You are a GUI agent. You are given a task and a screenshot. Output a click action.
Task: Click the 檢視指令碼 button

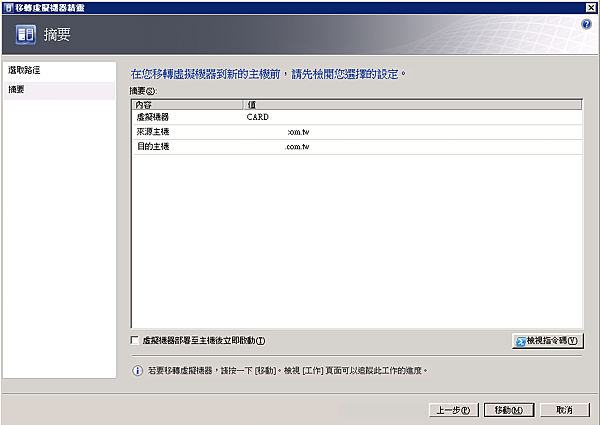tap(548, 340)
